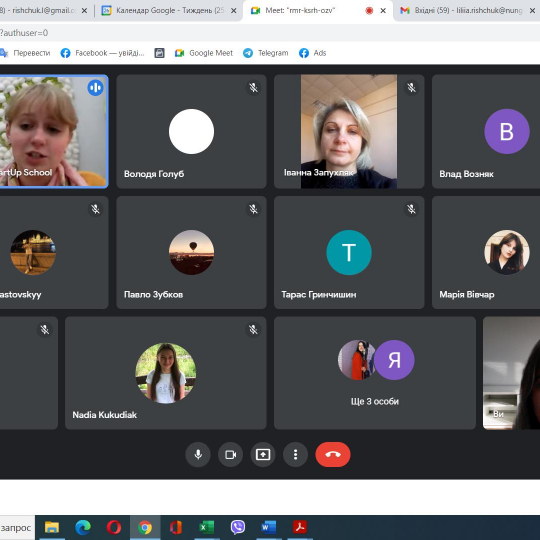Click the Facebook Ads bookmark icon
This screenshot has width=540, height=540.
304,53
